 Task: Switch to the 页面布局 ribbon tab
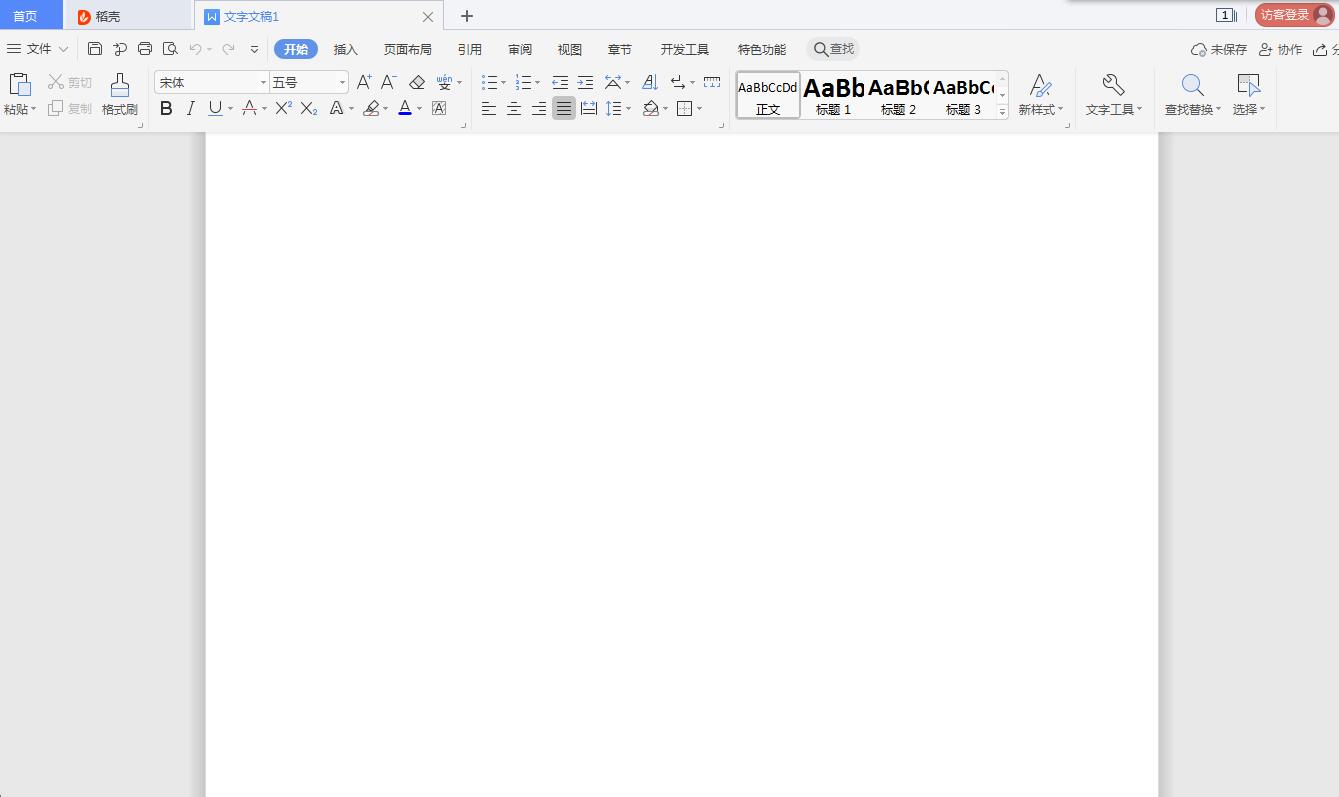[x=408, y=49]
